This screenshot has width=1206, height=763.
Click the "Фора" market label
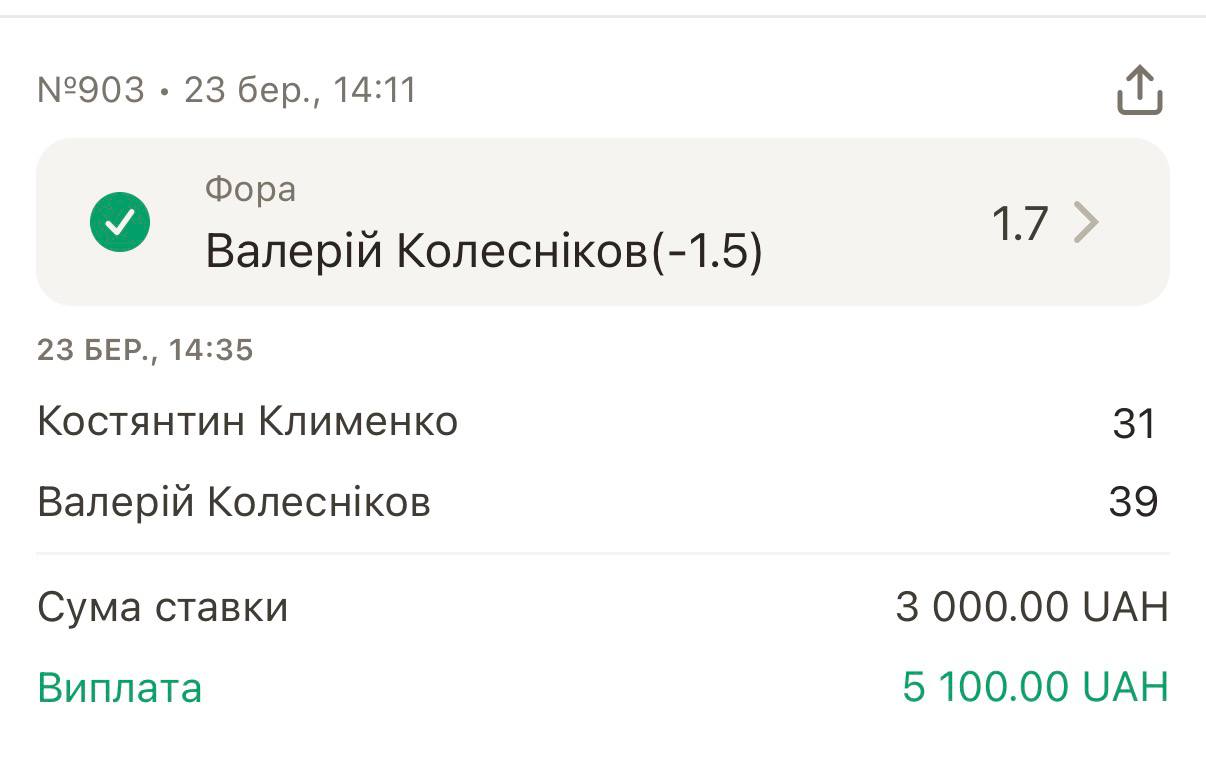250,189
